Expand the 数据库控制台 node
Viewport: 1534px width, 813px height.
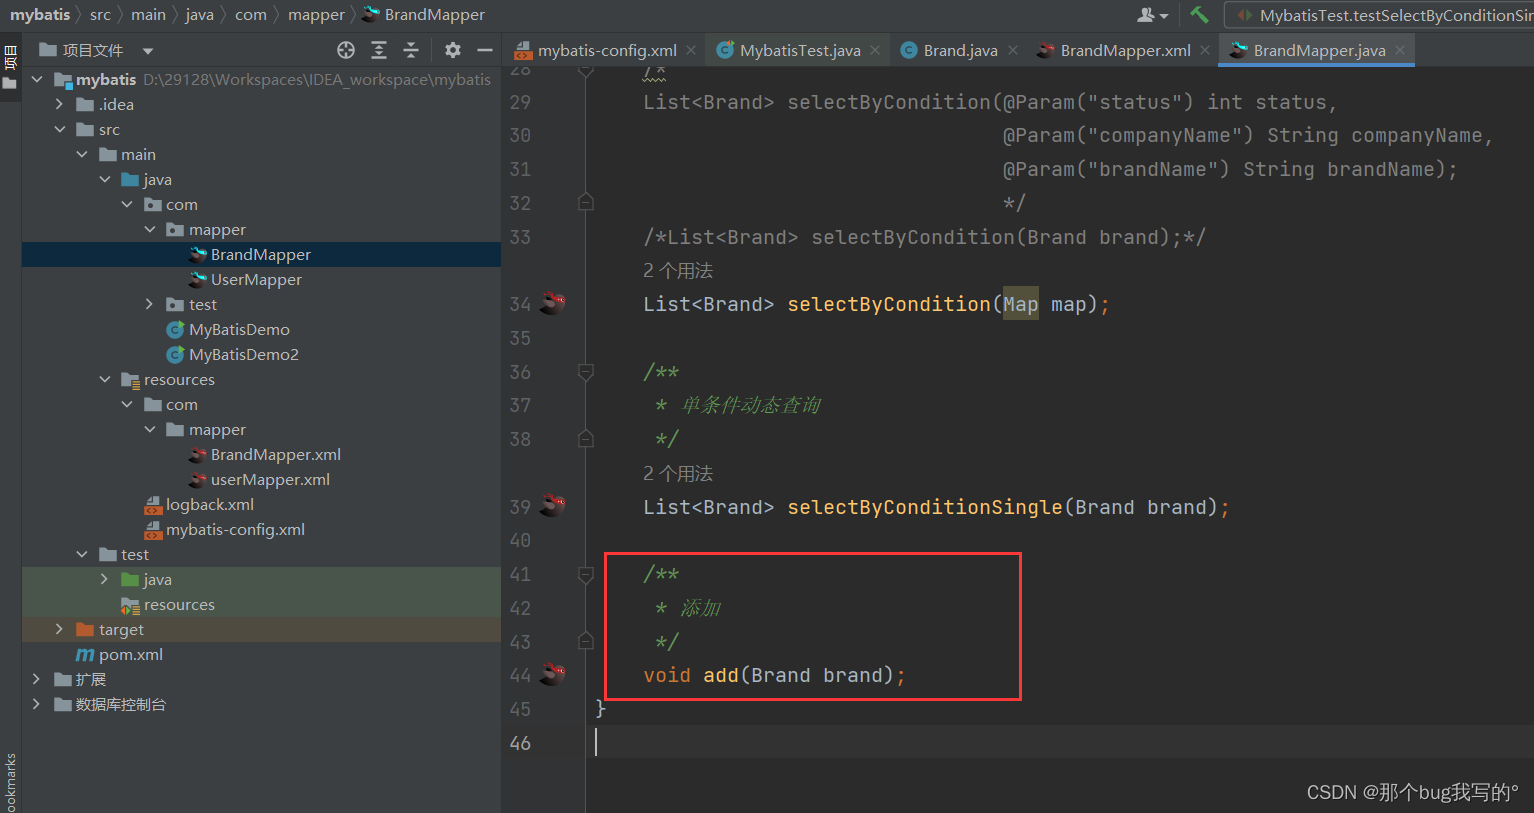[x=37, y=704]
